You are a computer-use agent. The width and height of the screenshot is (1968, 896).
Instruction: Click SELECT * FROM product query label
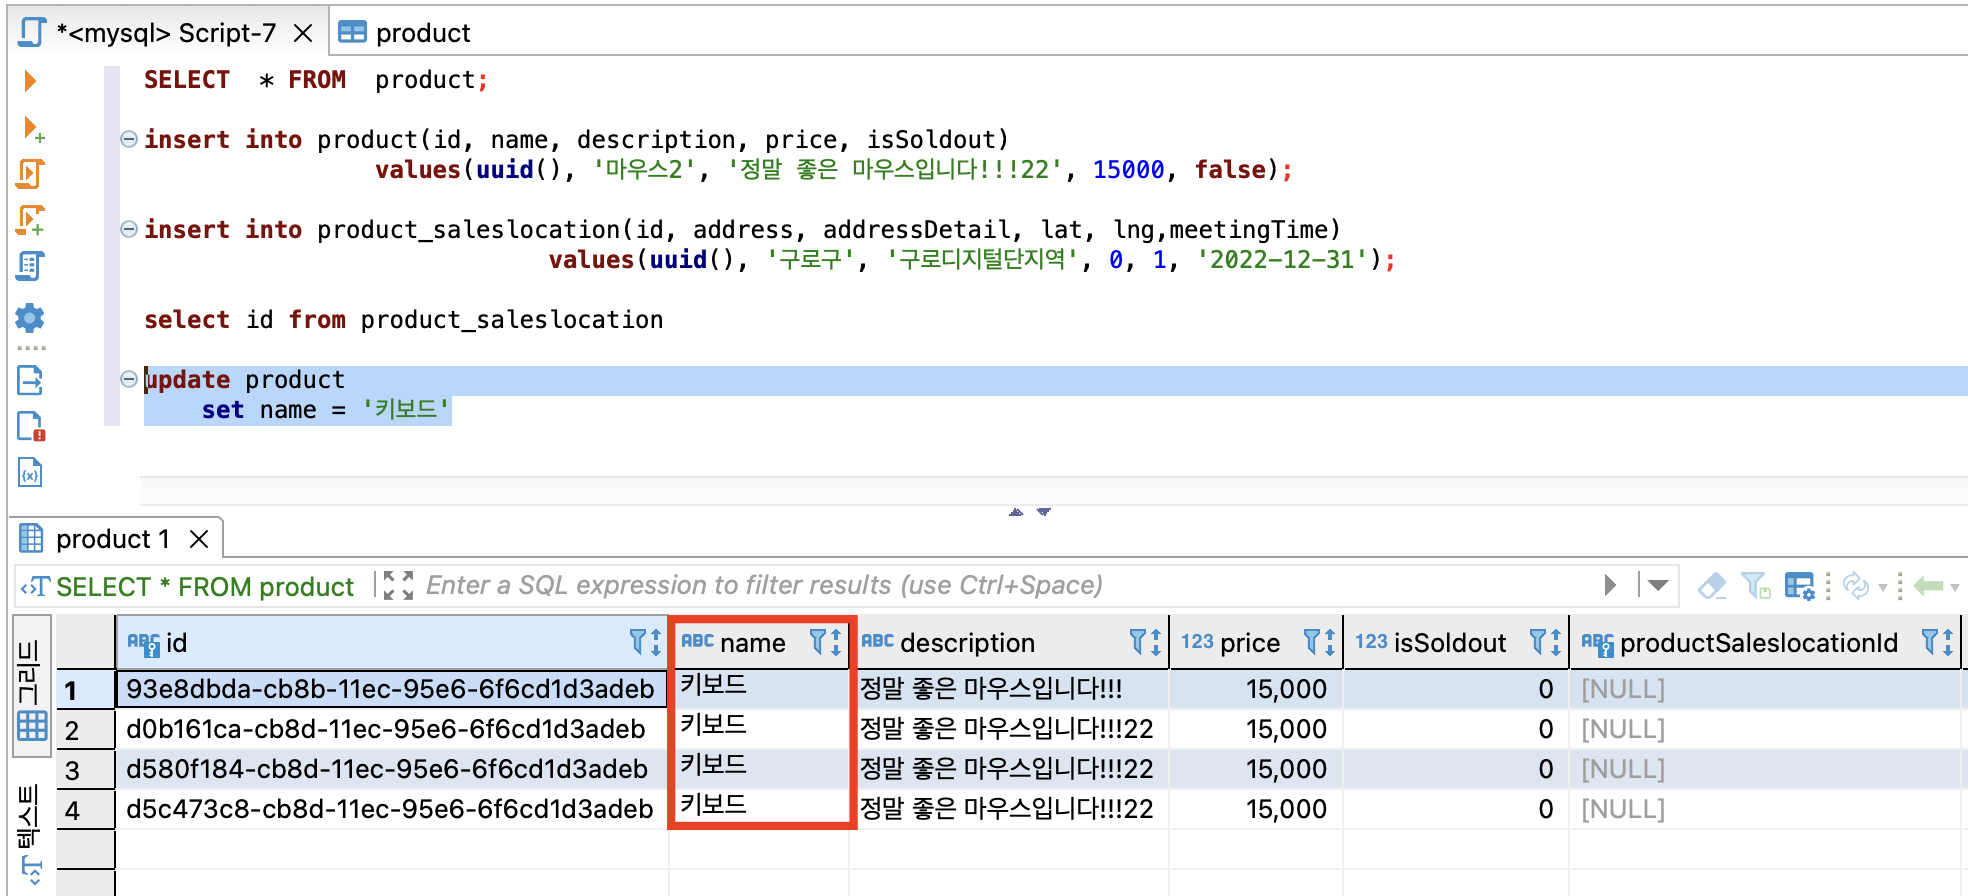pos(205,587)
